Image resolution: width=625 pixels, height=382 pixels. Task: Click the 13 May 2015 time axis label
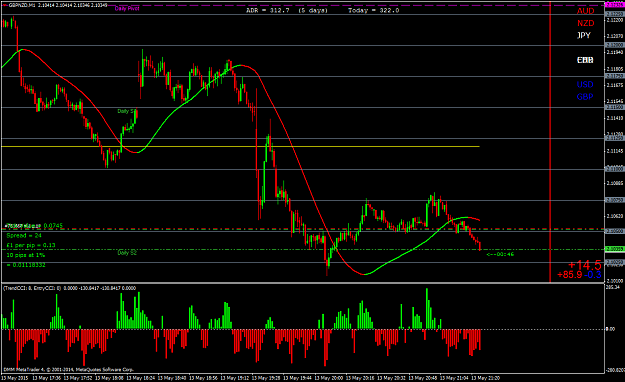click(15, 378)
